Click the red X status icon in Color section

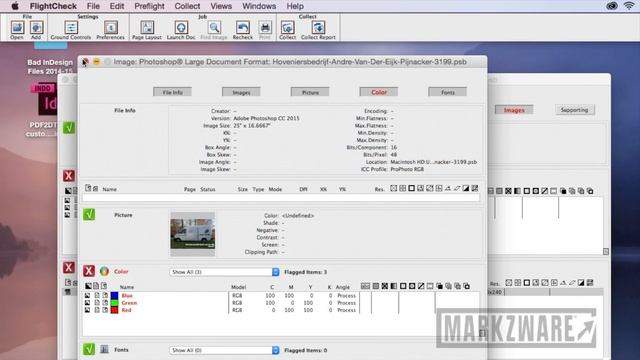[x=89, y=271]
